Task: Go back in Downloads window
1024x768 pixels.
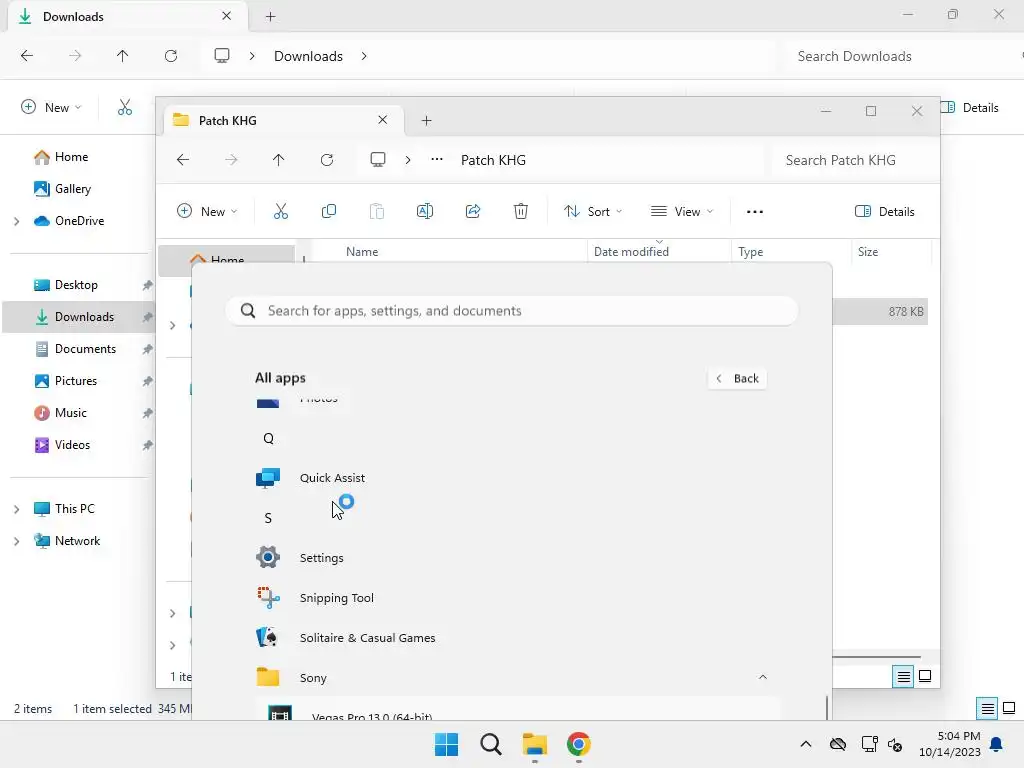Action: 27,56
